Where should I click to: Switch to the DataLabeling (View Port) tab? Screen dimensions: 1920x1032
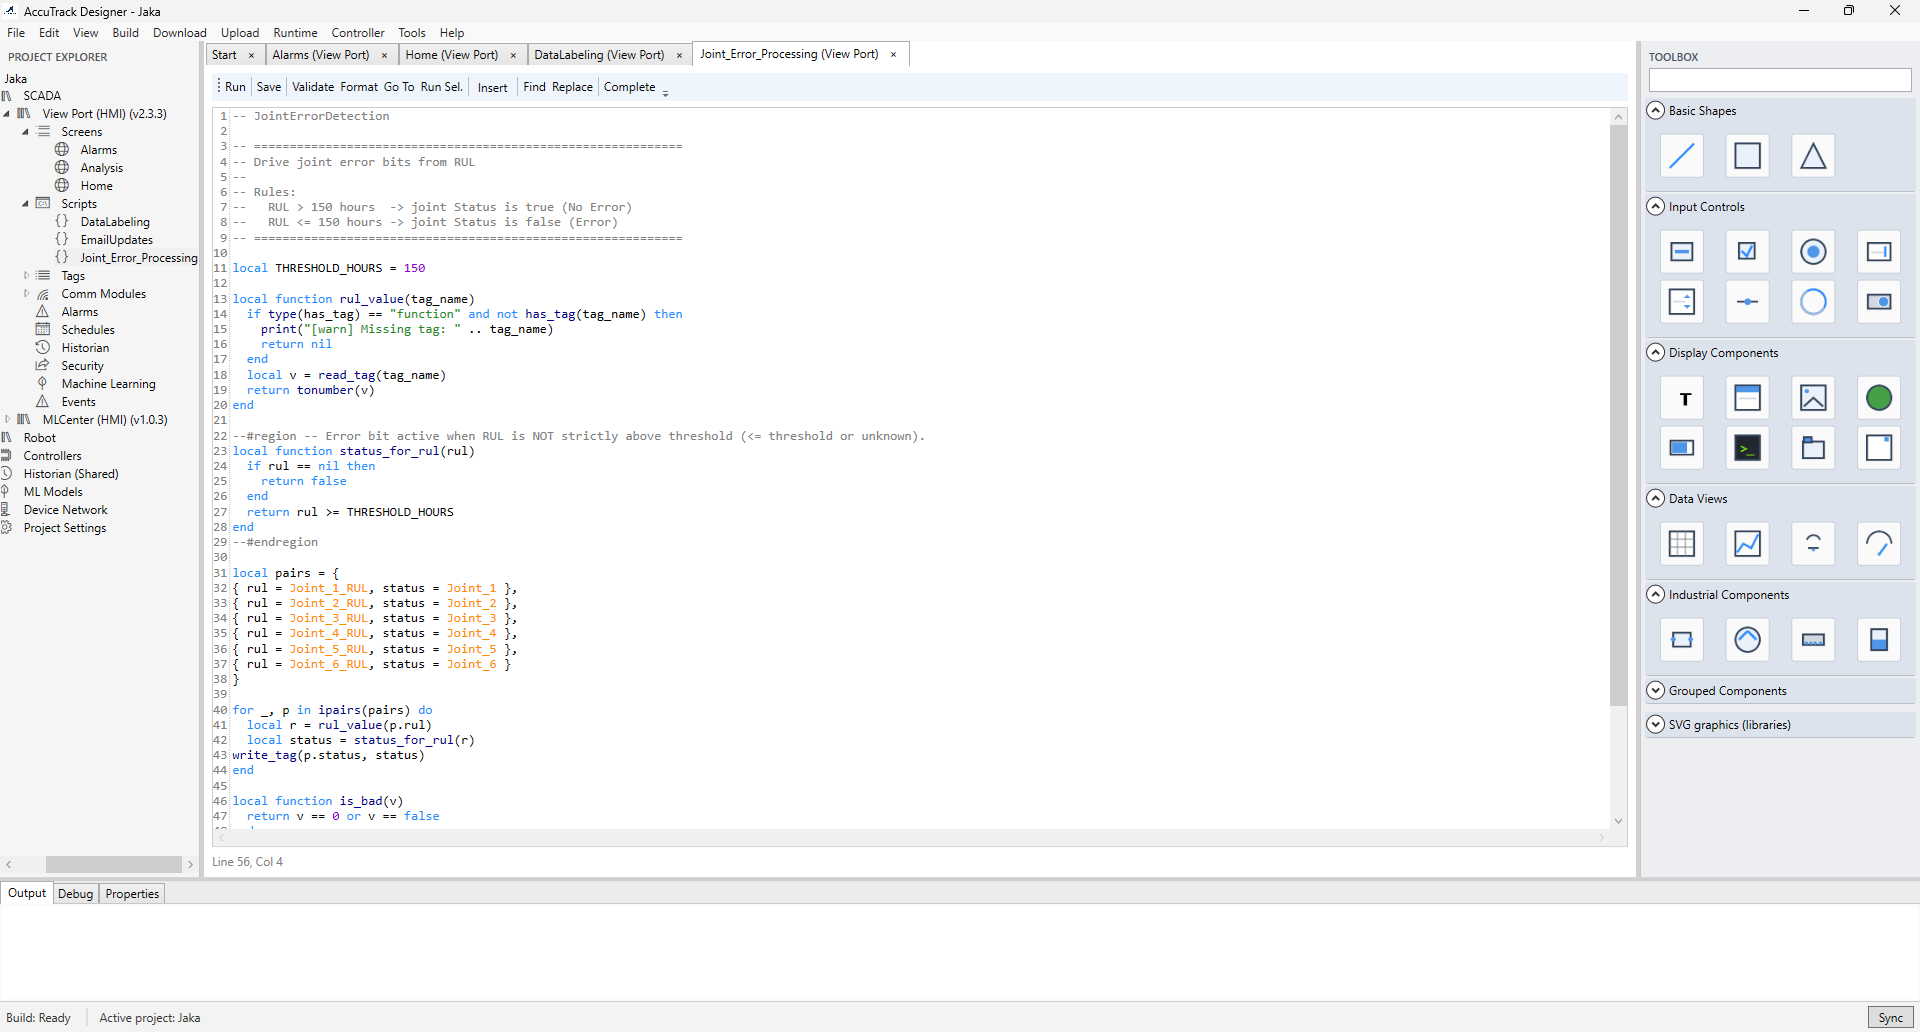pos(599,55)
